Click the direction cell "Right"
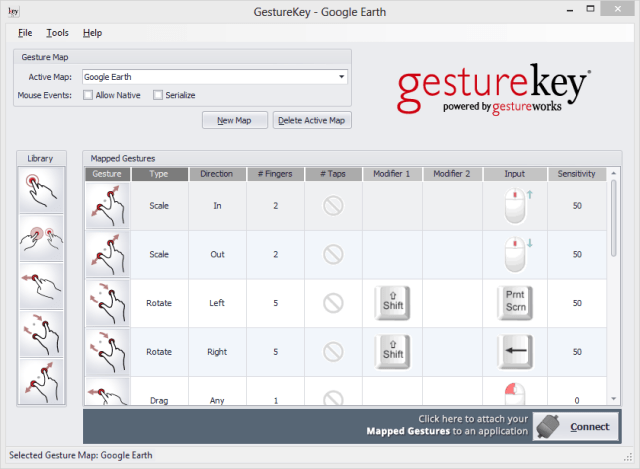This screenshot has width=640, height=469. pyautogui.click(x=217, y=352)
